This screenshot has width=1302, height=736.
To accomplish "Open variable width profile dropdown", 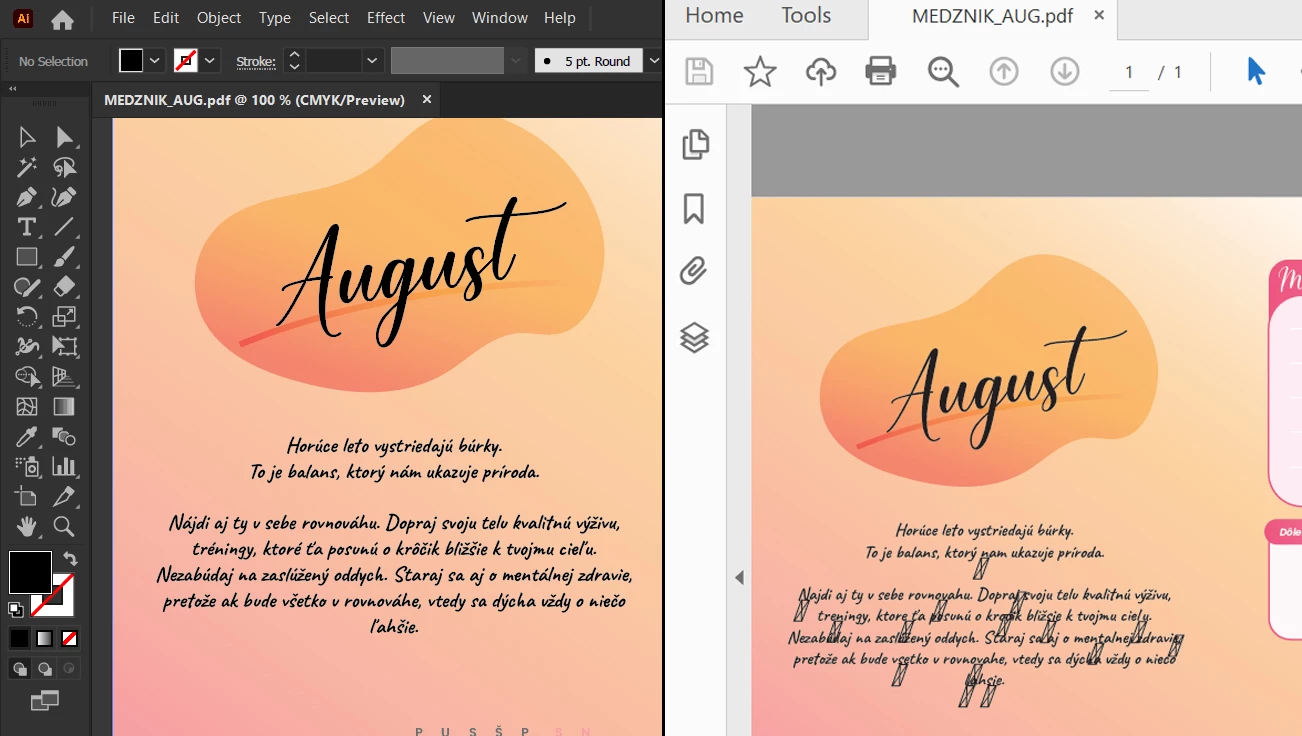I will (x=516, y=61).
